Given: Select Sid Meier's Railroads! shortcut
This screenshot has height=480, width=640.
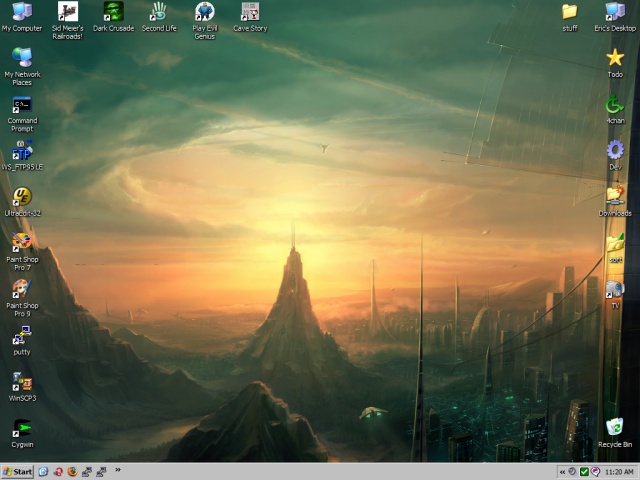Looking at the screenshot, I should (x=67, y=20).
